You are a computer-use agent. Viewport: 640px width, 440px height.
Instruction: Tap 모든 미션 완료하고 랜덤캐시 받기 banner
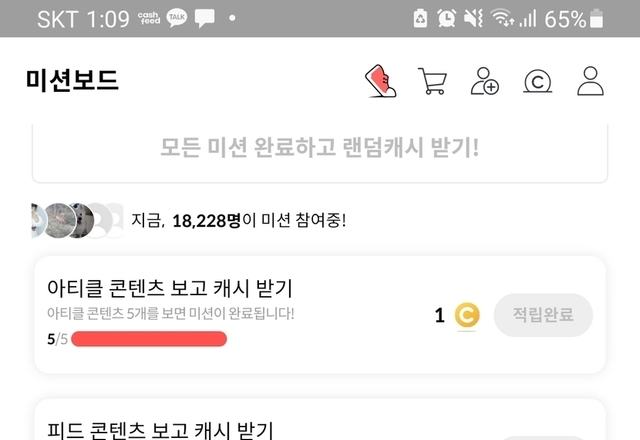click(x=320, y=148)
